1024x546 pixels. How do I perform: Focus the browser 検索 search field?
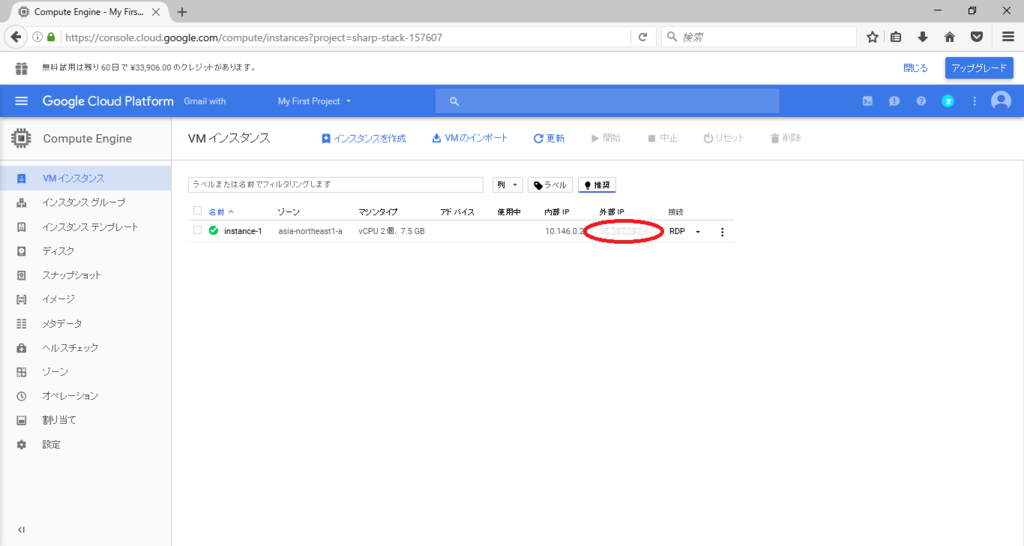(x=759, y=37)
